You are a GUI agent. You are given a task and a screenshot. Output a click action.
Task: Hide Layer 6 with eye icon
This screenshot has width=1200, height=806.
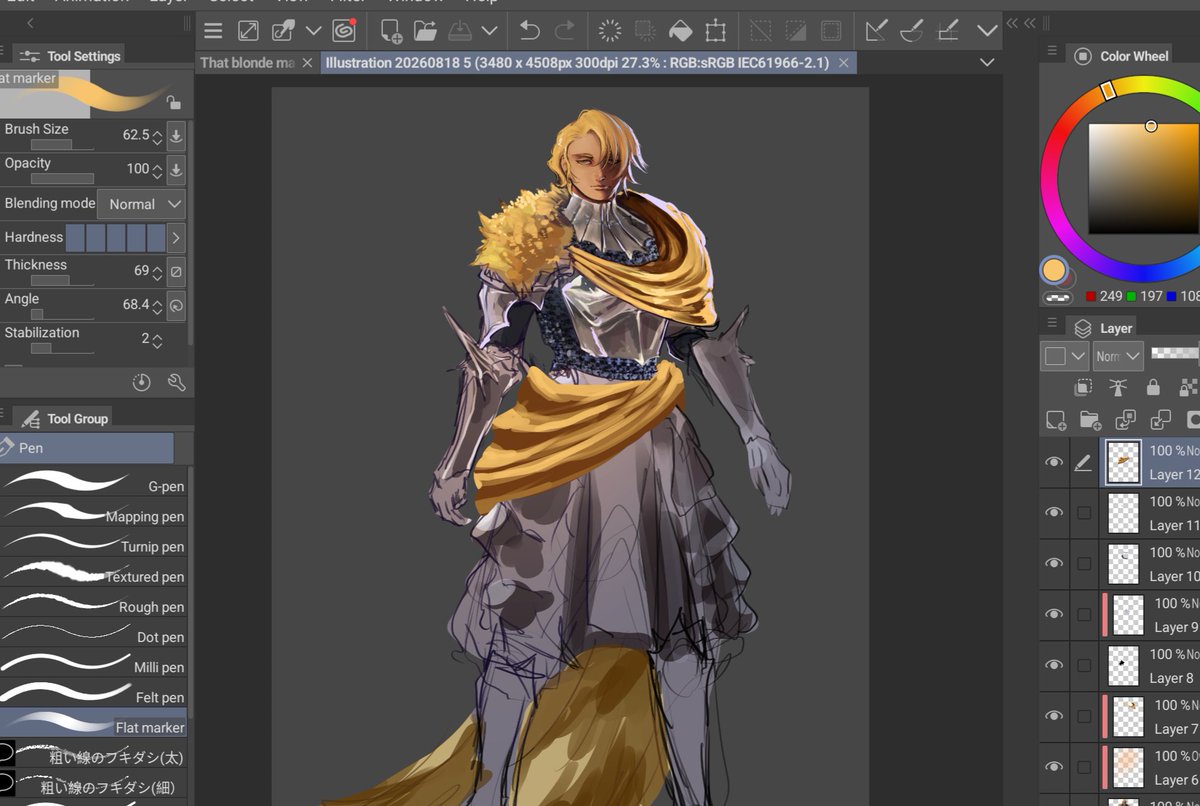point(1054,766)
